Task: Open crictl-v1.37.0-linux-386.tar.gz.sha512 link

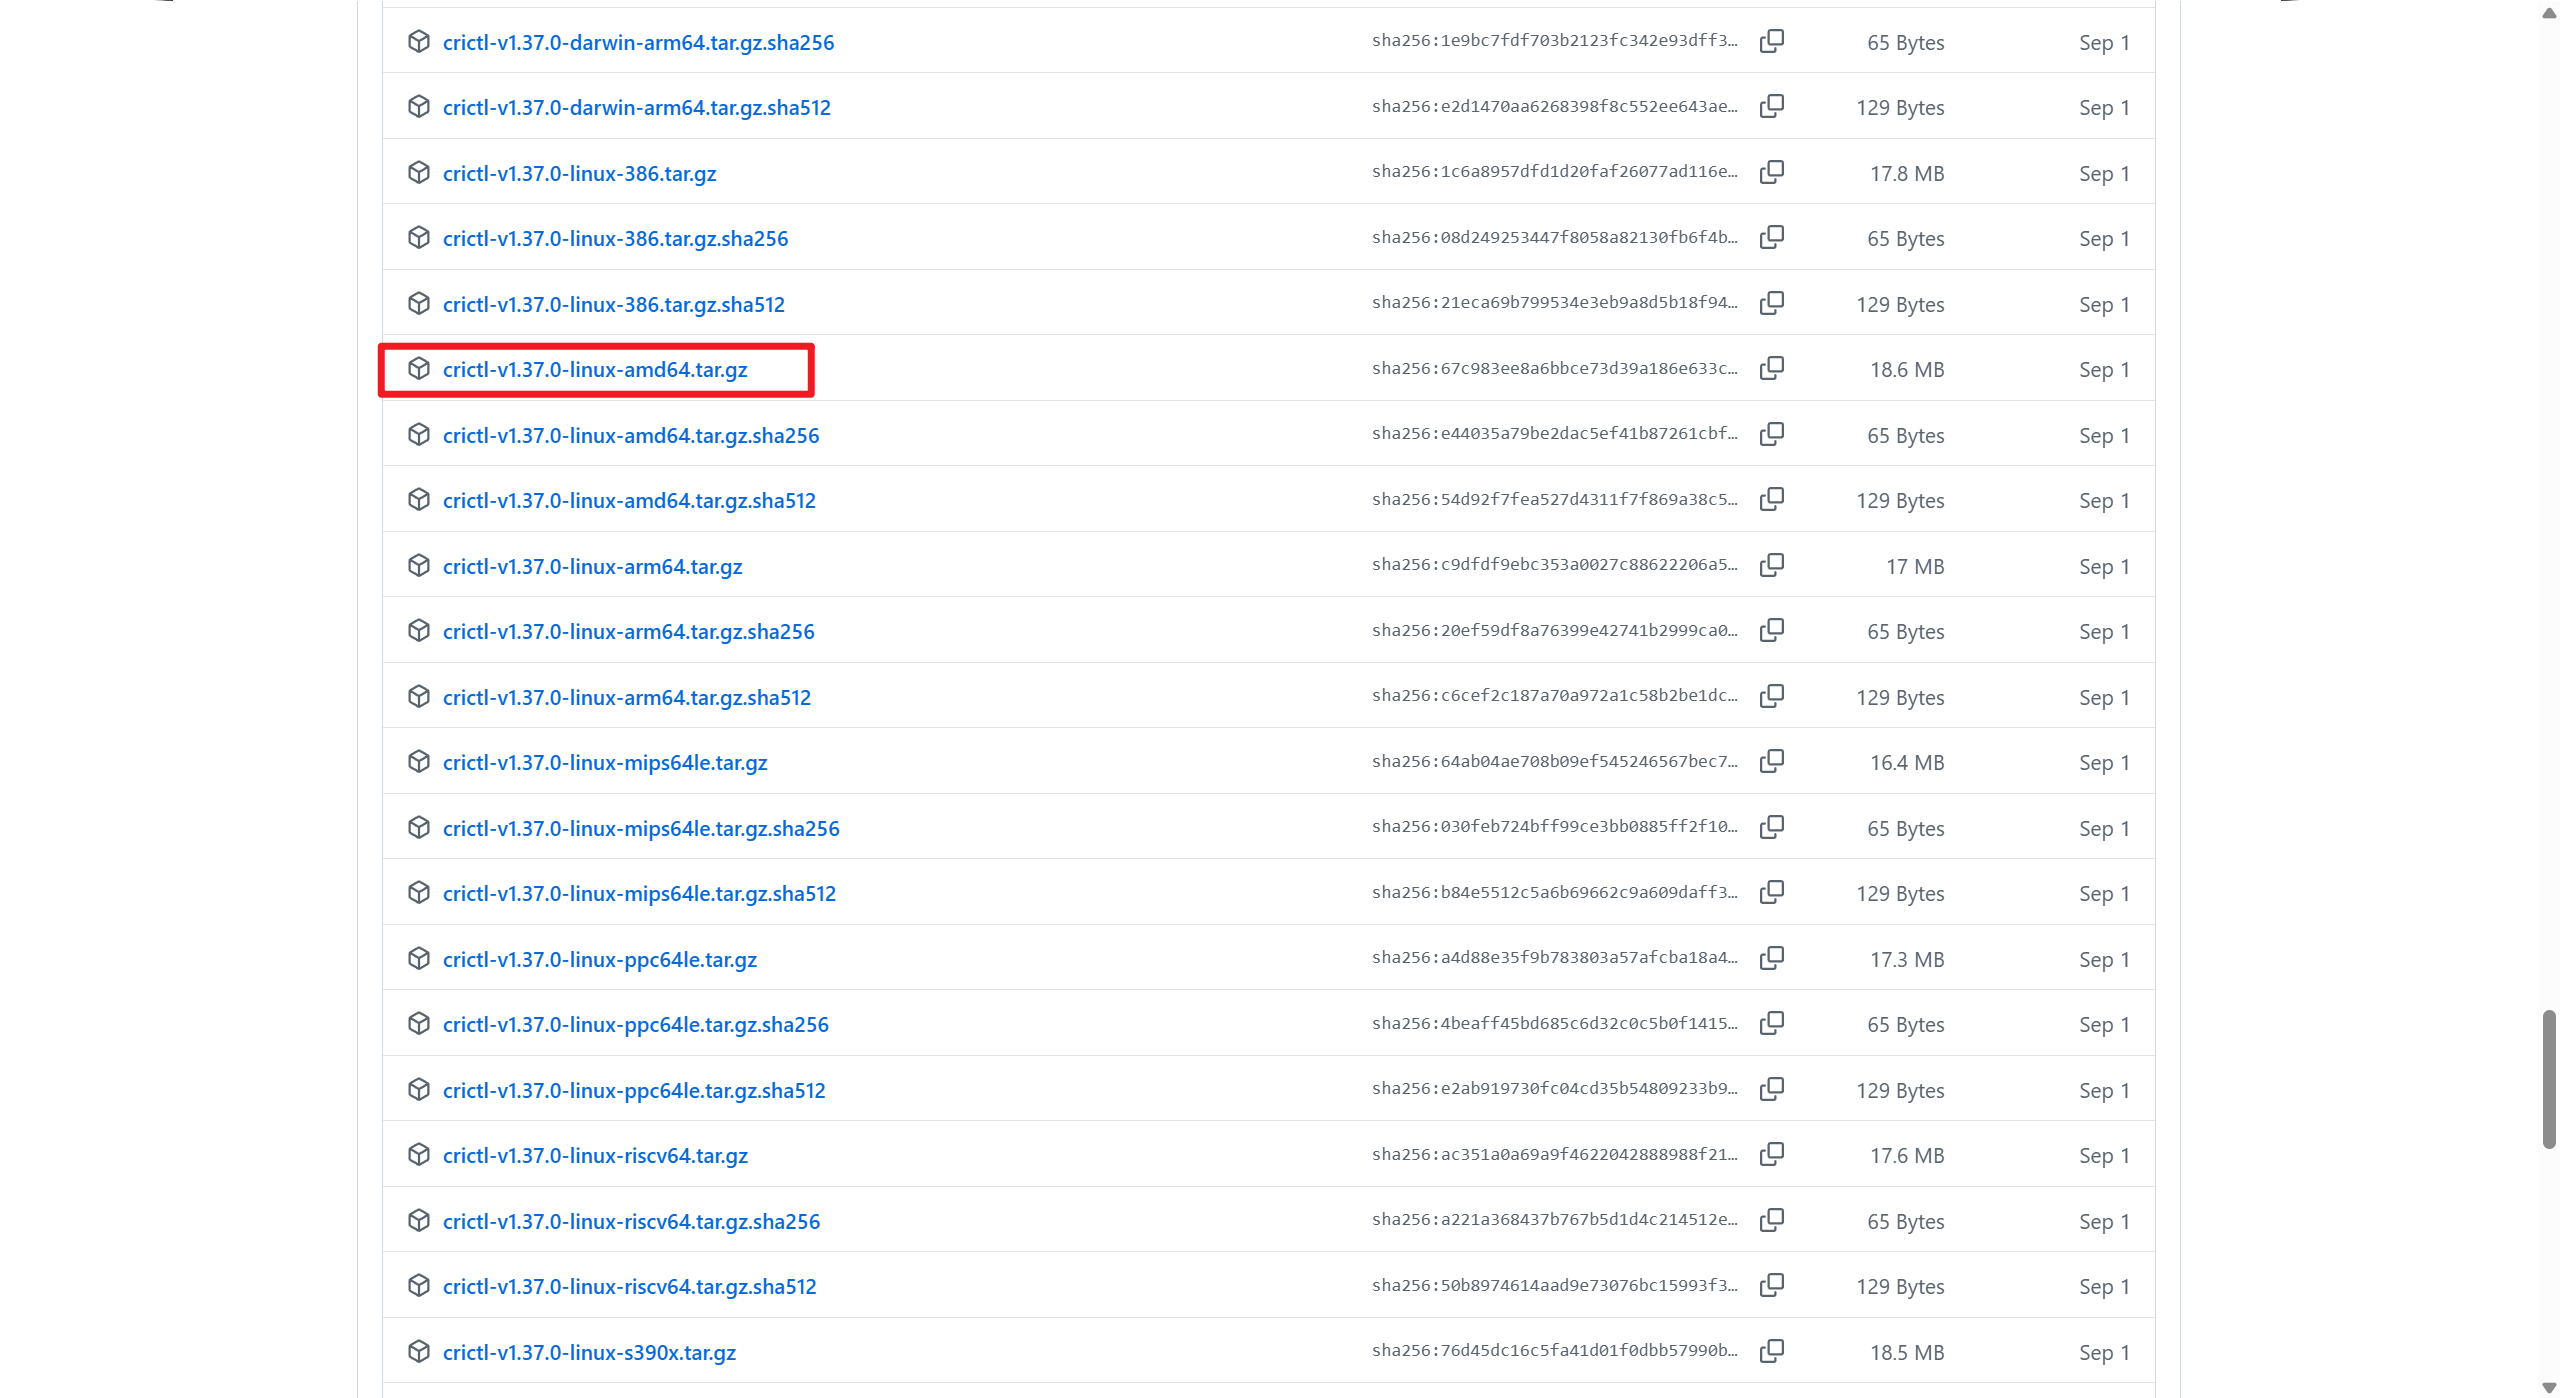Action: pos(614,305)
